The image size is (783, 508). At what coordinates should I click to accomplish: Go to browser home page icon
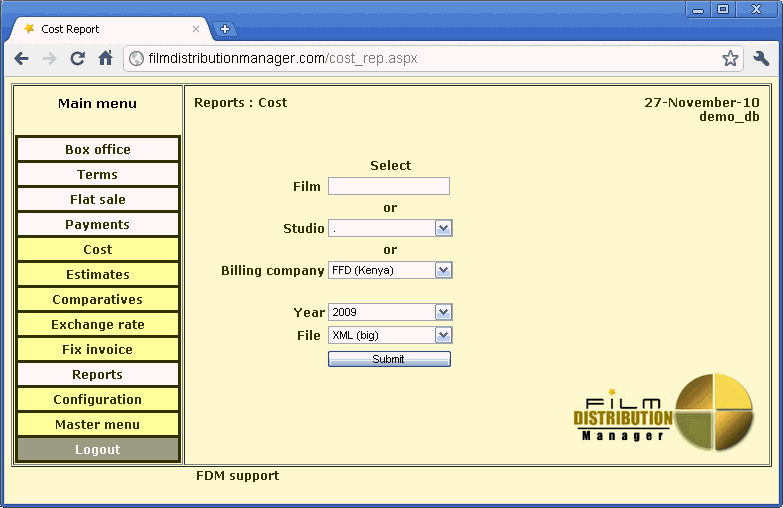[x=105, y=59]
